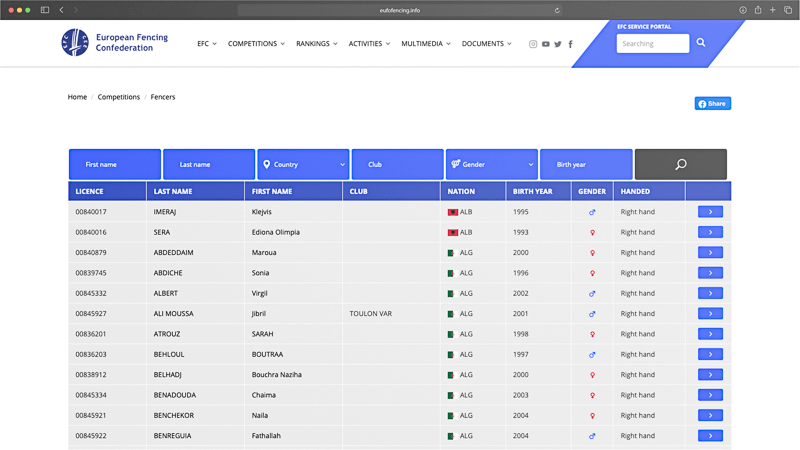800x450 pixels.
Task: Click the European Fencing Confederation logo
Action: click(75, 43)
